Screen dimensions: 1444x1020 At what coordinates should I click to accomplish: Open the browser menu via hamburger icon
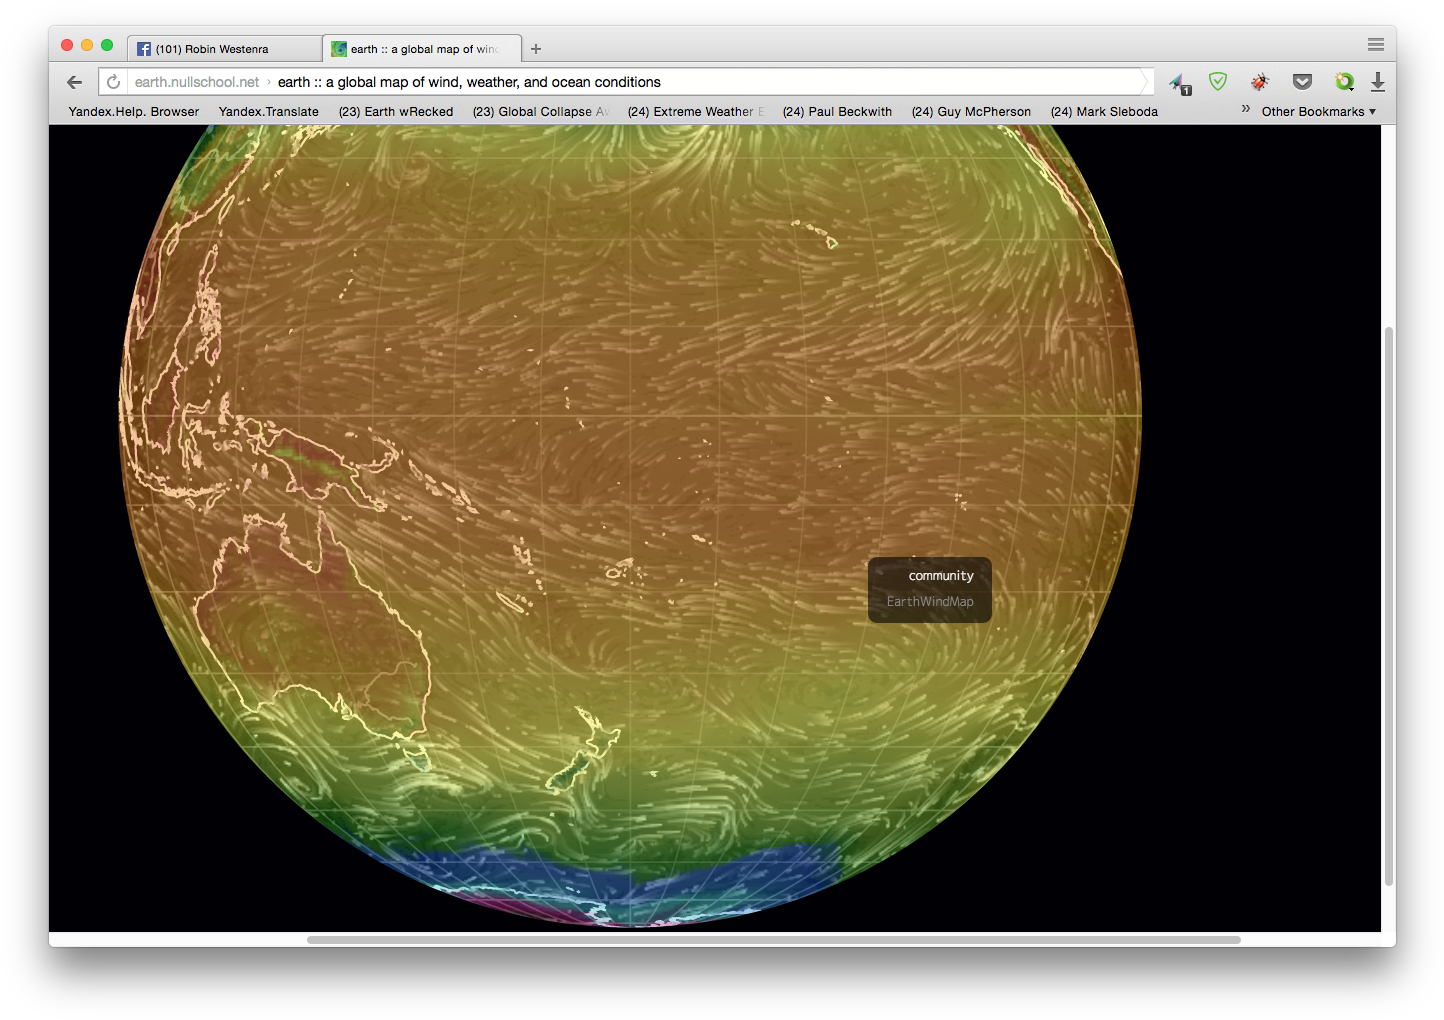point(1376,44)
